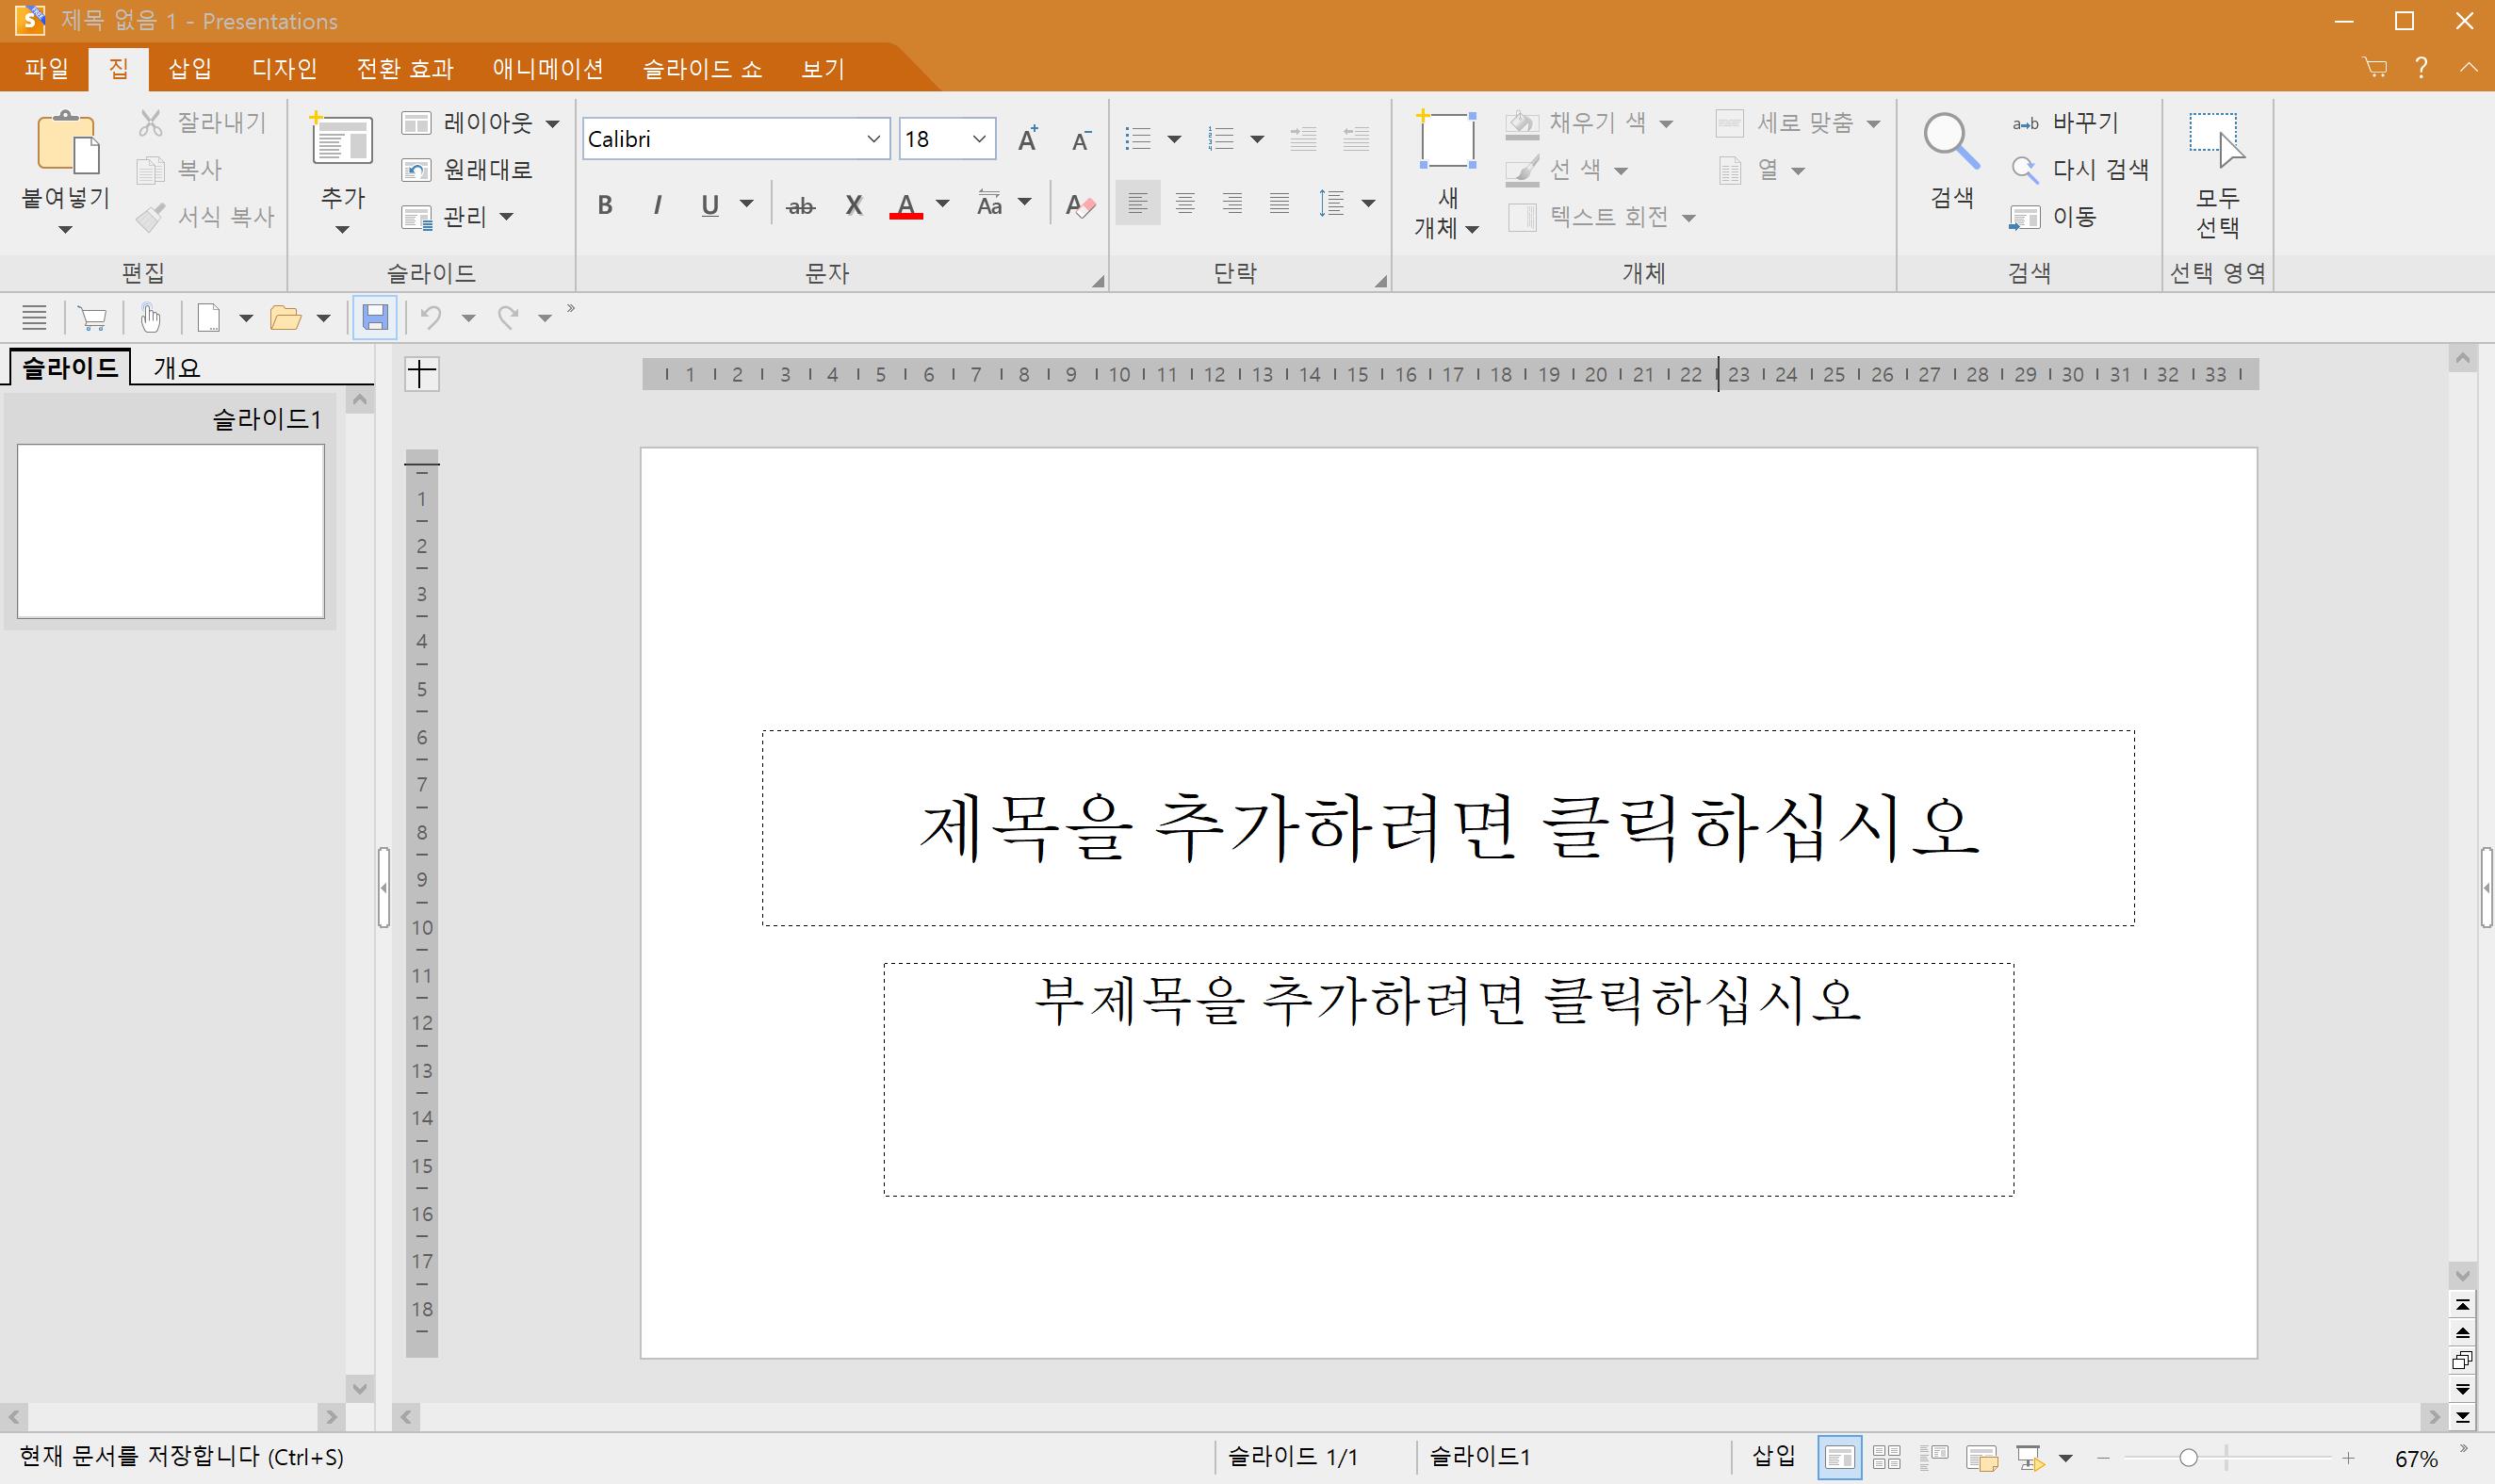Click the Open folder icon

coord(286,318)
